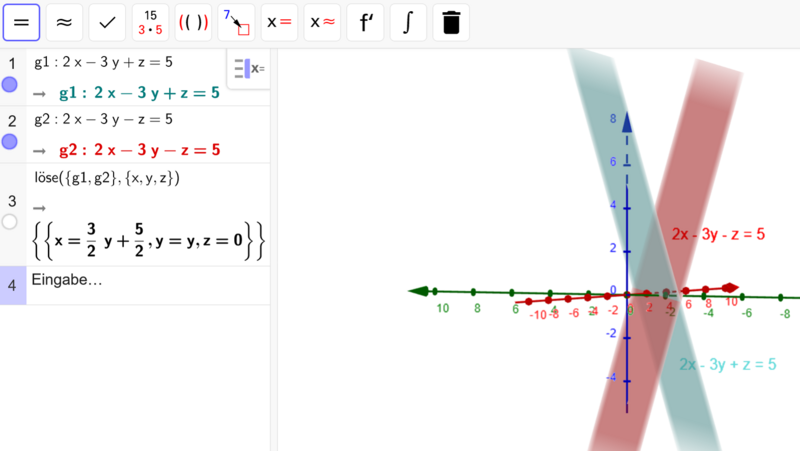Select the Keep Input checkmark tool

(x=107, y=22)
